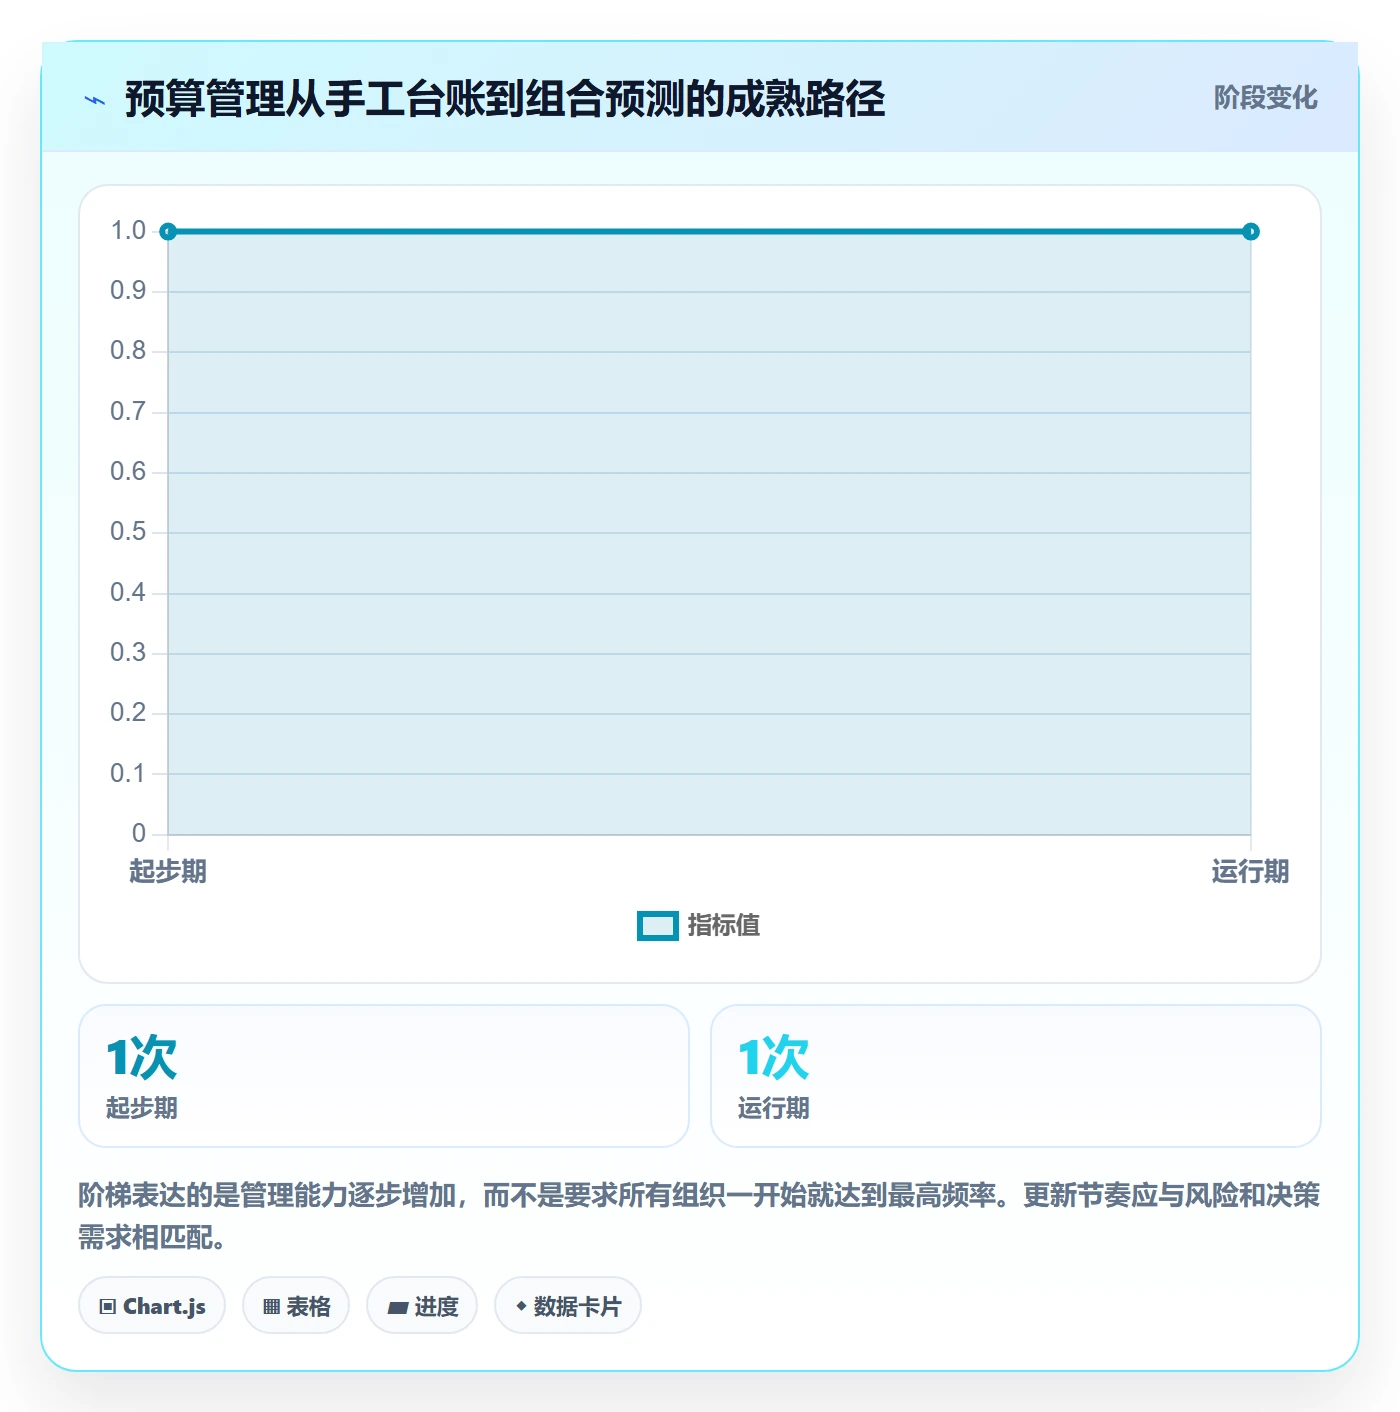Click the grid icon in 表格 chip
This screenshot has height=1412, width=1400.
tap(271, 1307)
